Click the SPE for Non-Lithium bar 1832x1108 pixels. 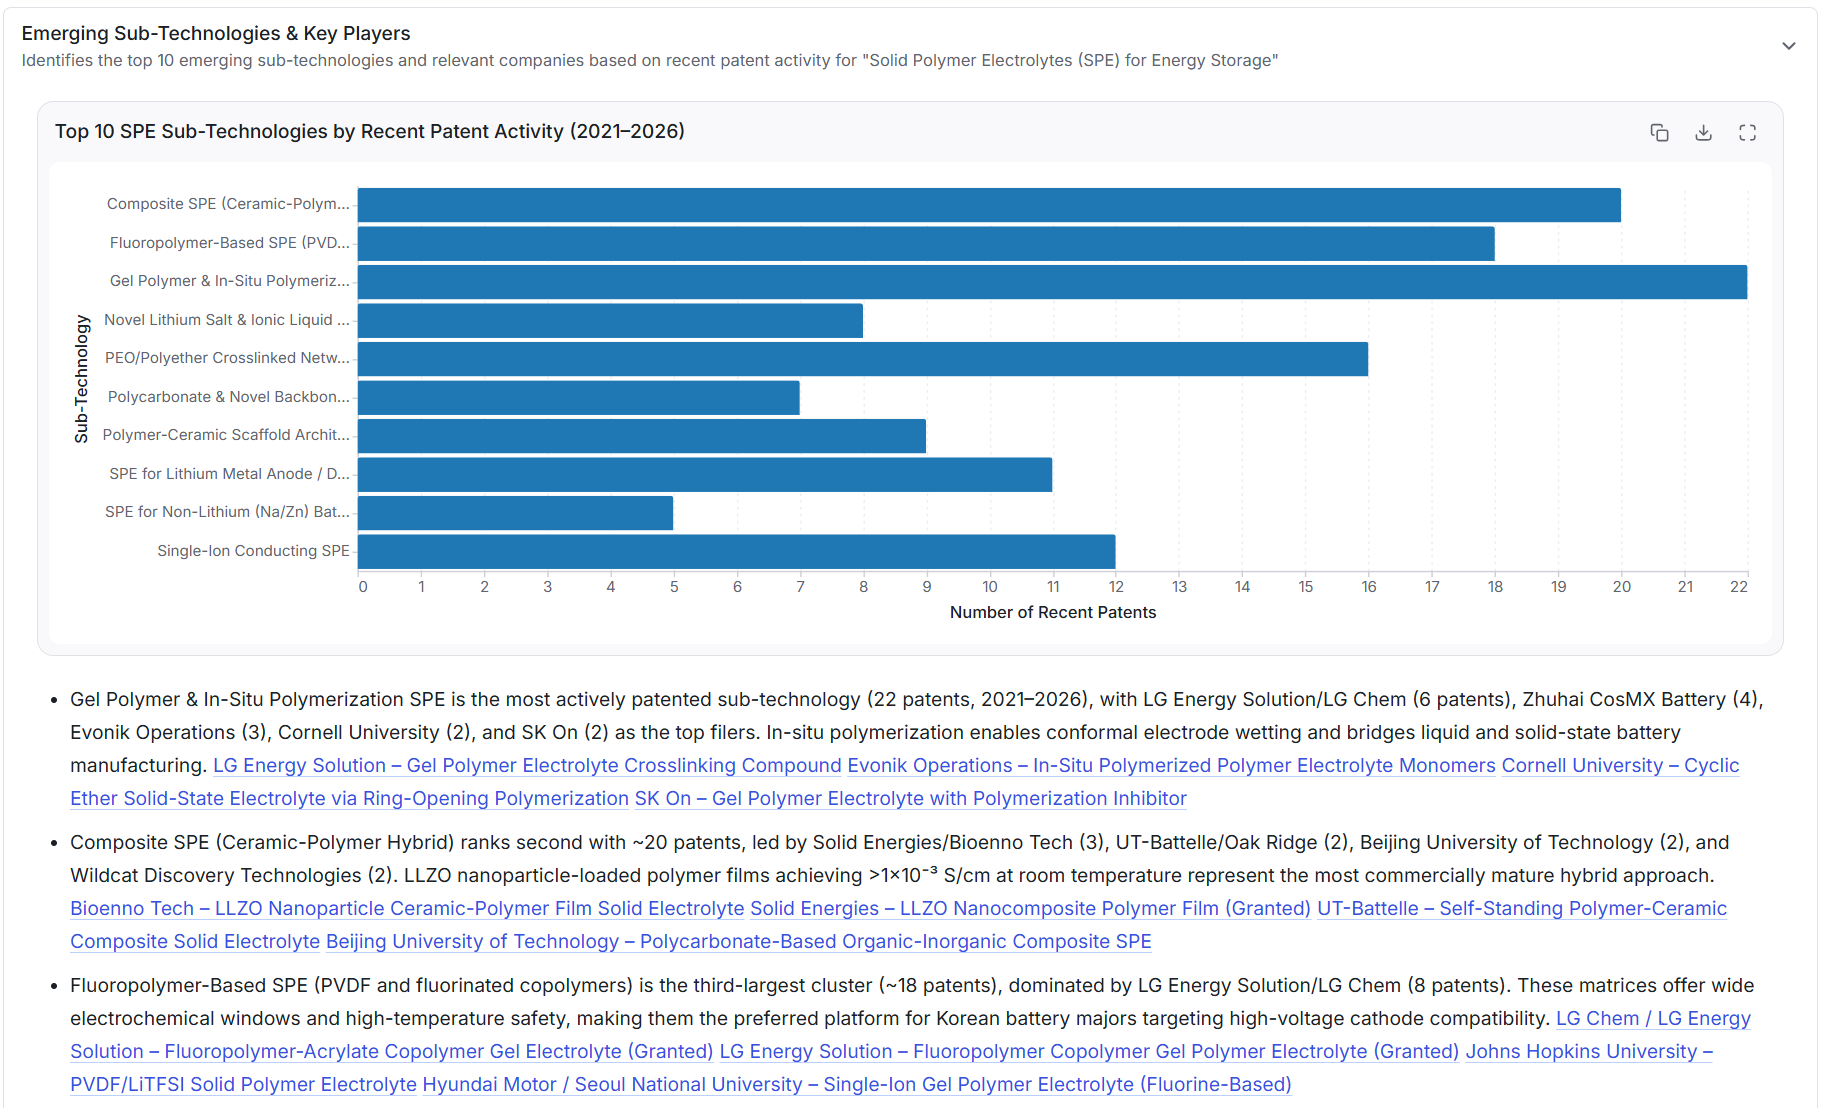(515, 513)
